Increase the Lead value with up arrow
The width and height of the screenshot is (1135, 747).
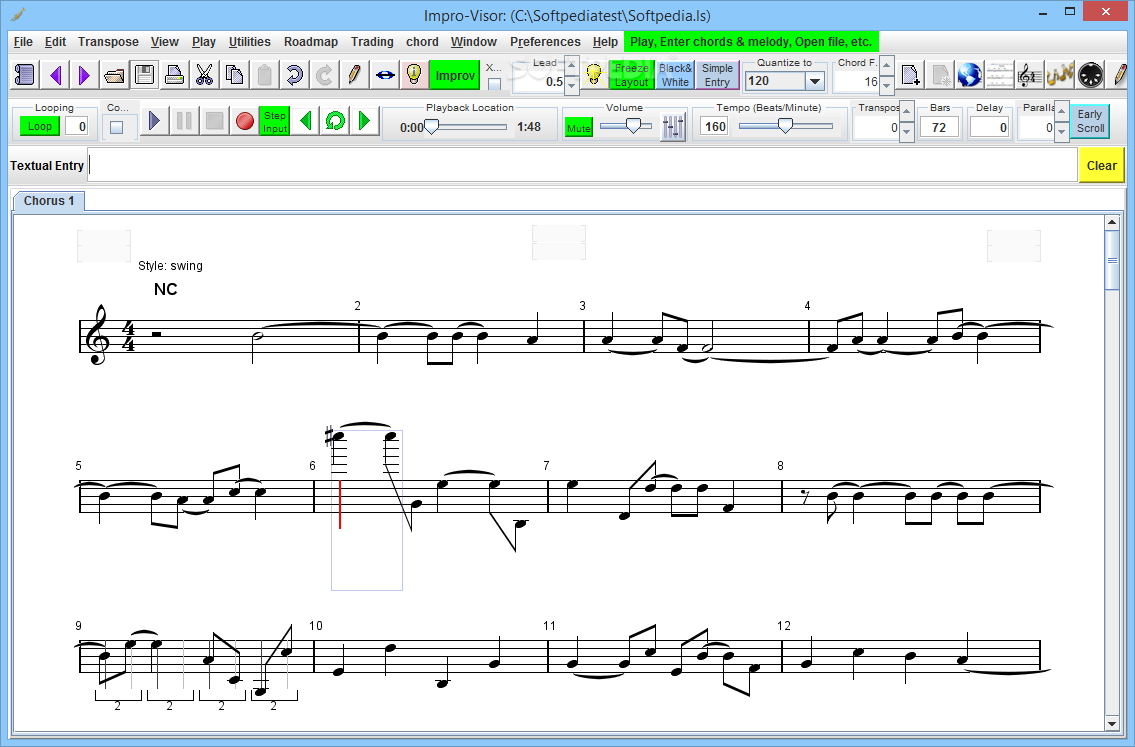pos(572,67)
